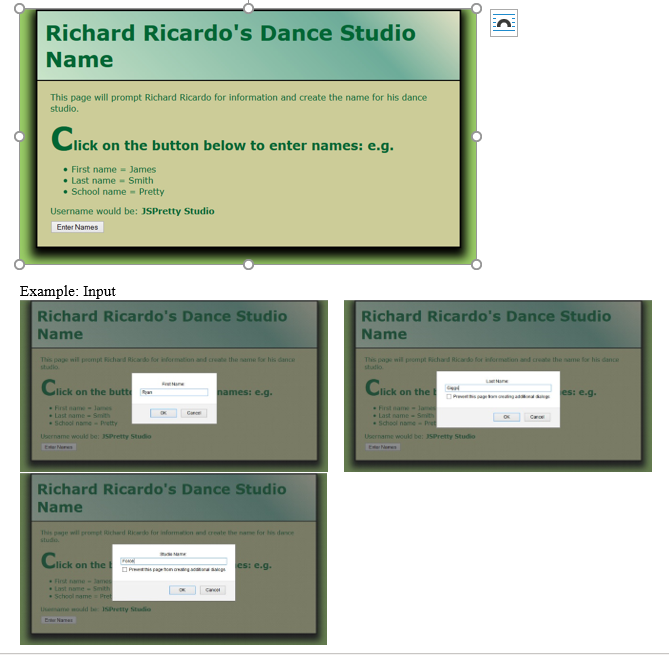Check 'Prevent this page' box in Last Name dialog
Viewport: 669px width, 655px height.
(449, 397)
